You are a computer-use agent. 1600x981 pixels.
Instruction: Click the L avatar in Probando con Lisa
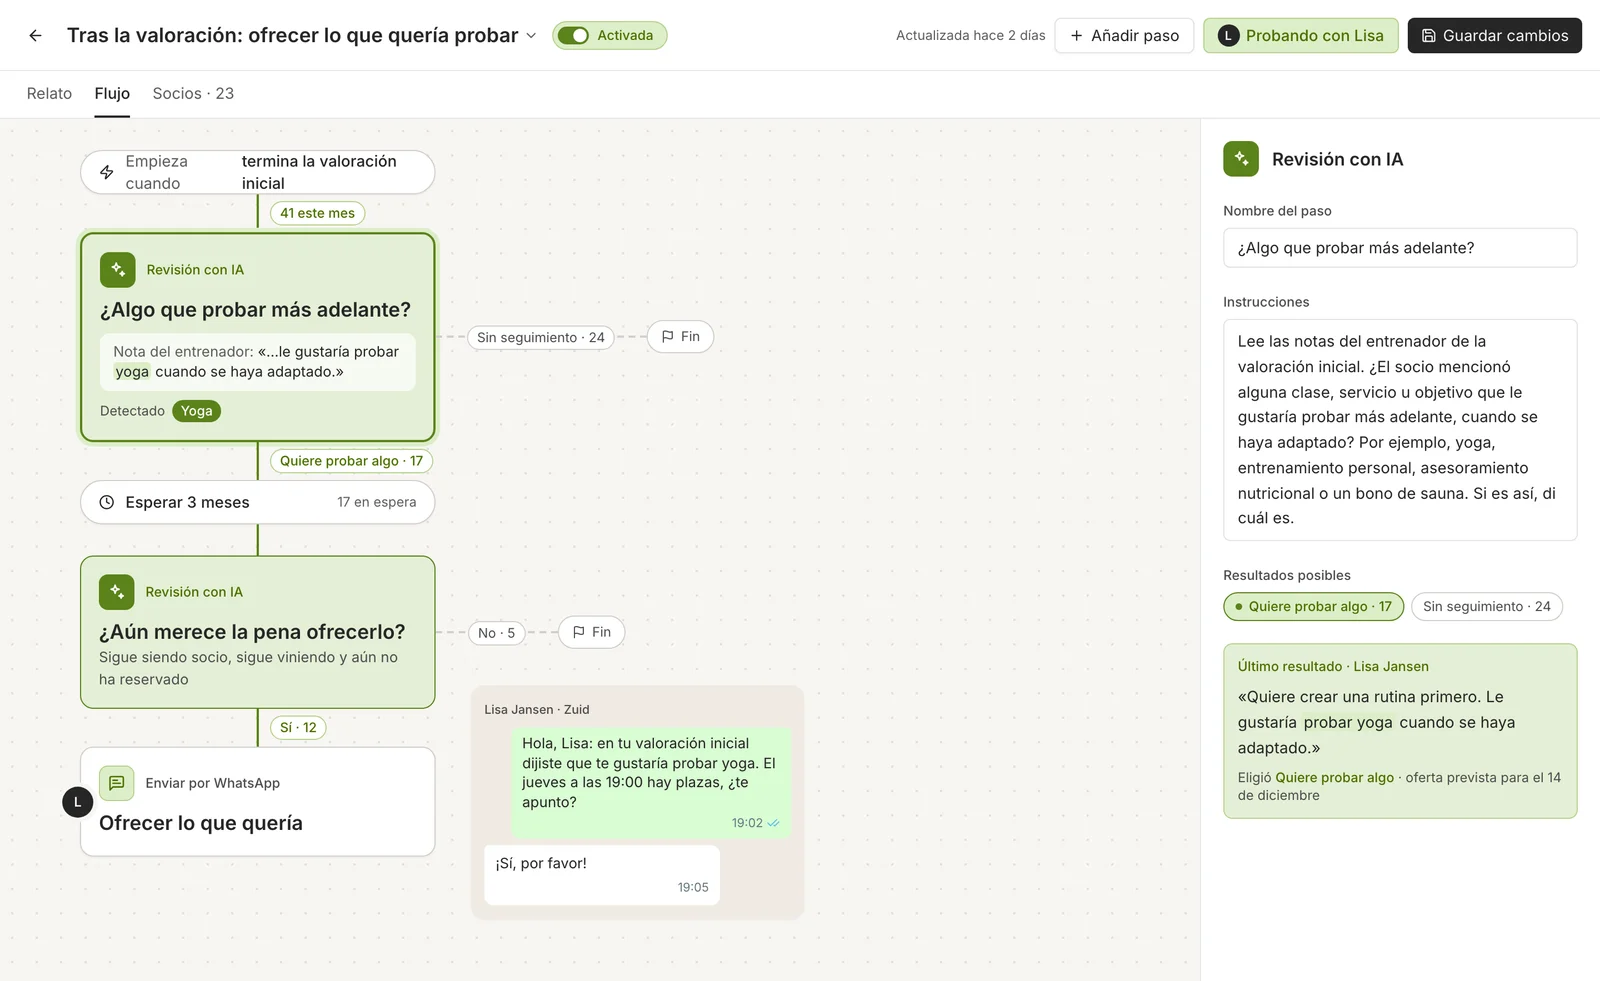(x=1228, y=35)
